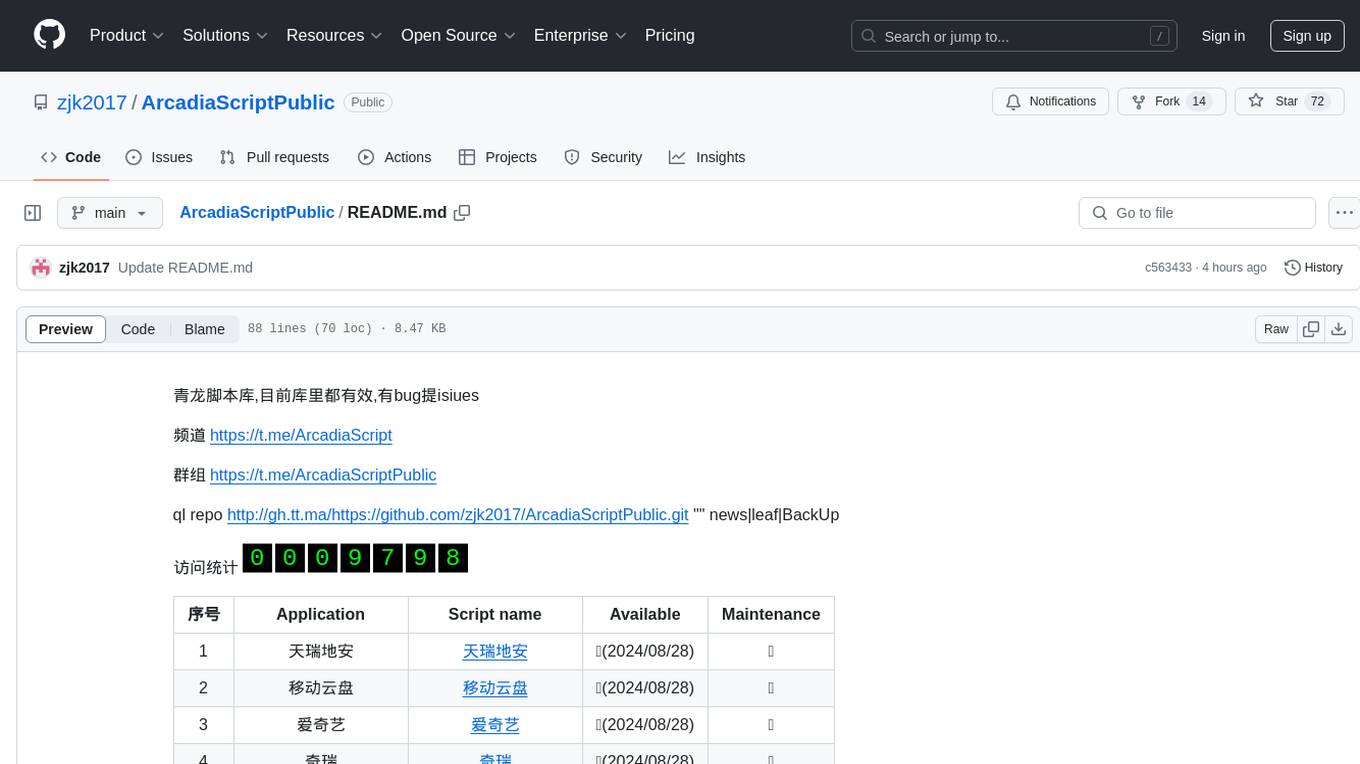Open the zjk2017 owner profile link
The width and height of the screenshot is (1360, 764).
[x=92, y=102]
